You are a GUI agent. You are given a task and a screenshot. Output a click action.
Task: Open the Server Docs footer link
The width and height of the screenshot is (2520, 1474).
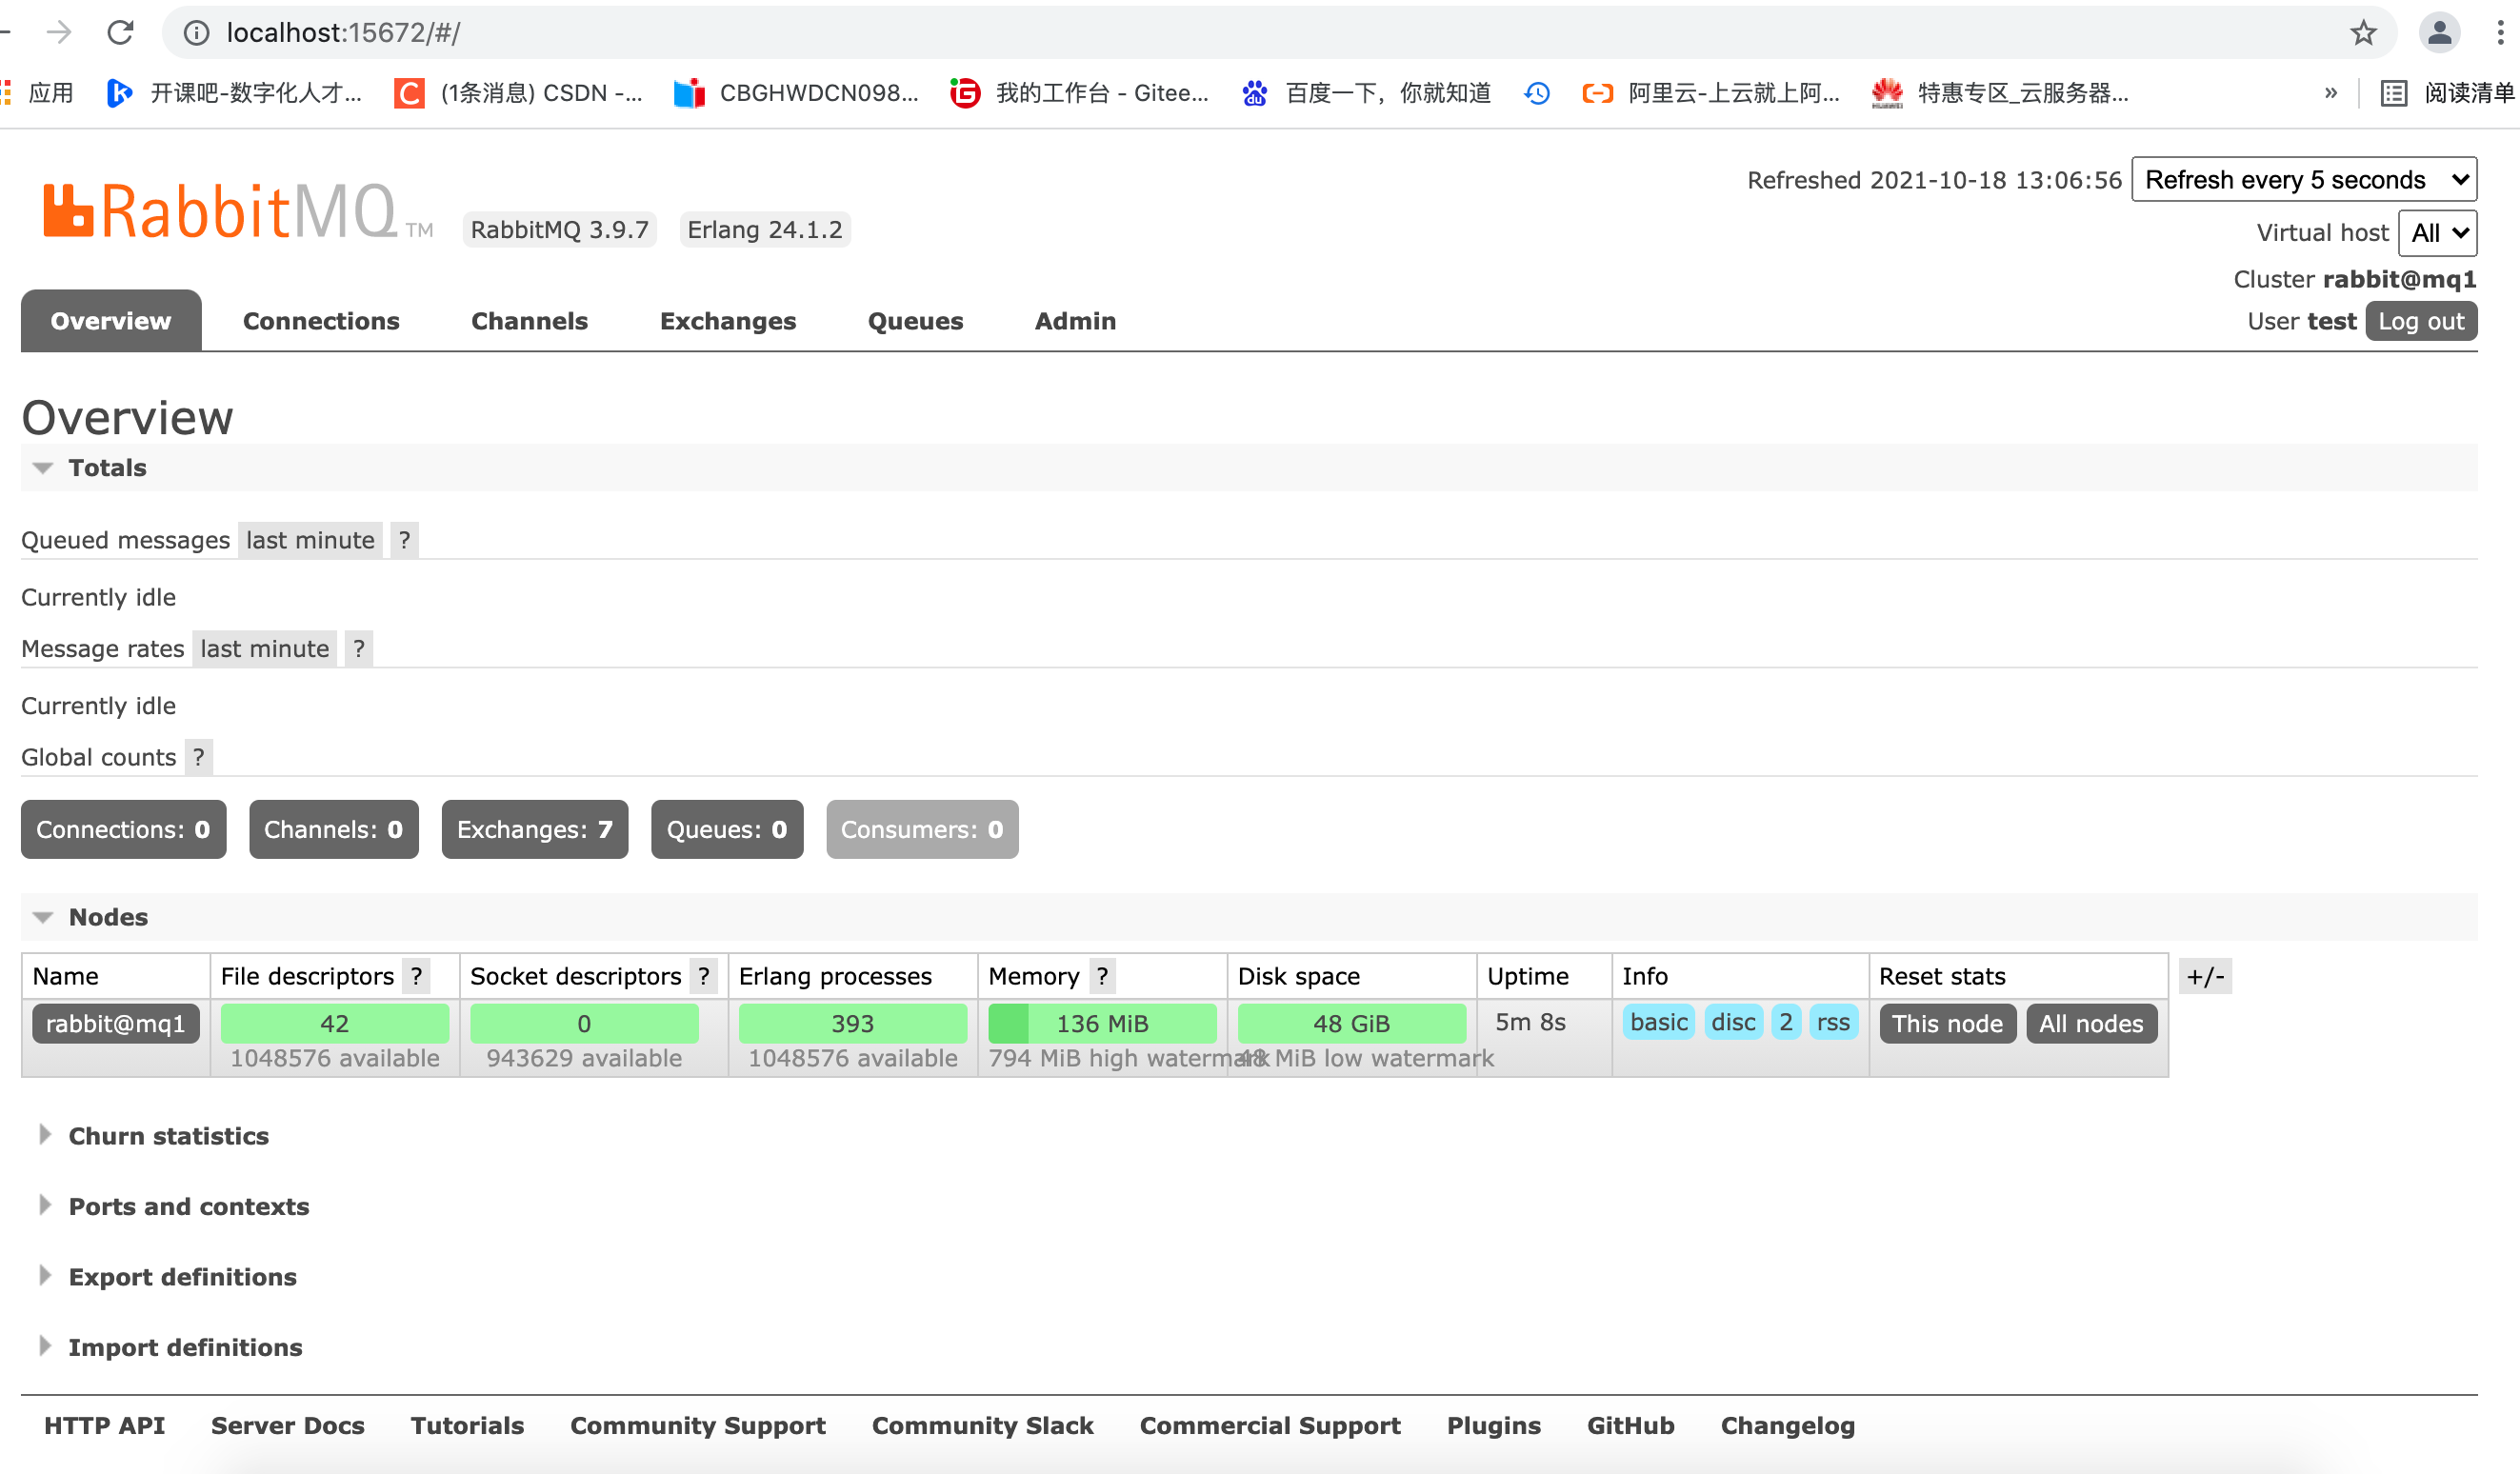pos(287,1426)
